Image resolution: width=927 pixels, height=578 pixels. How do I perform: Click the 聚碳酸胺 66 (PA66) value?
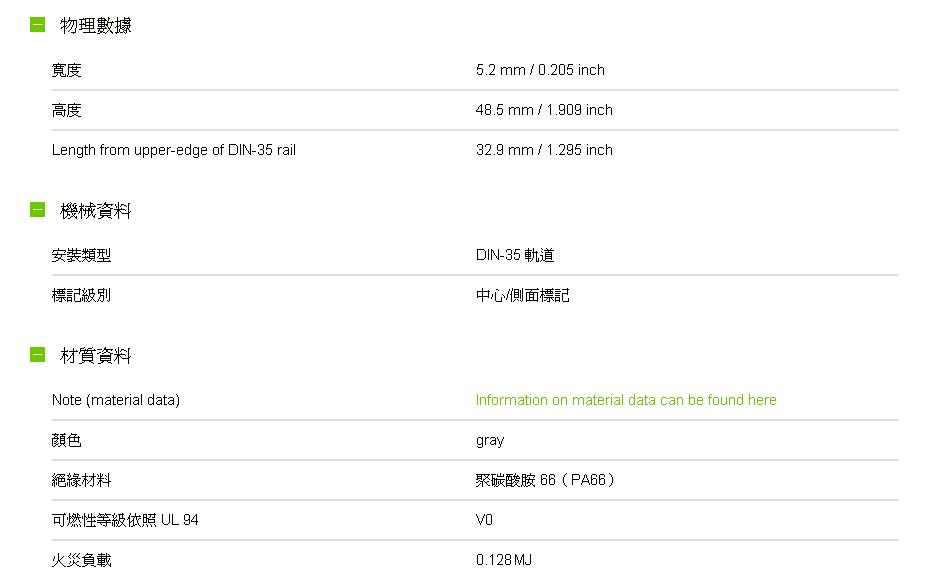click(x=545, y=480)
